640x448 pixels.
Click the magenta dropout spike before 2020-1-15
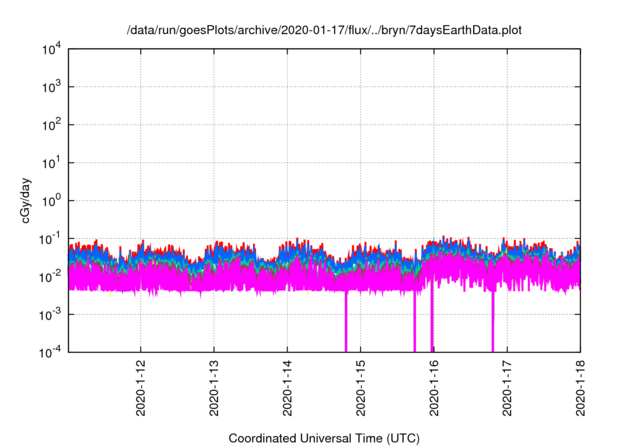[346, 321]
